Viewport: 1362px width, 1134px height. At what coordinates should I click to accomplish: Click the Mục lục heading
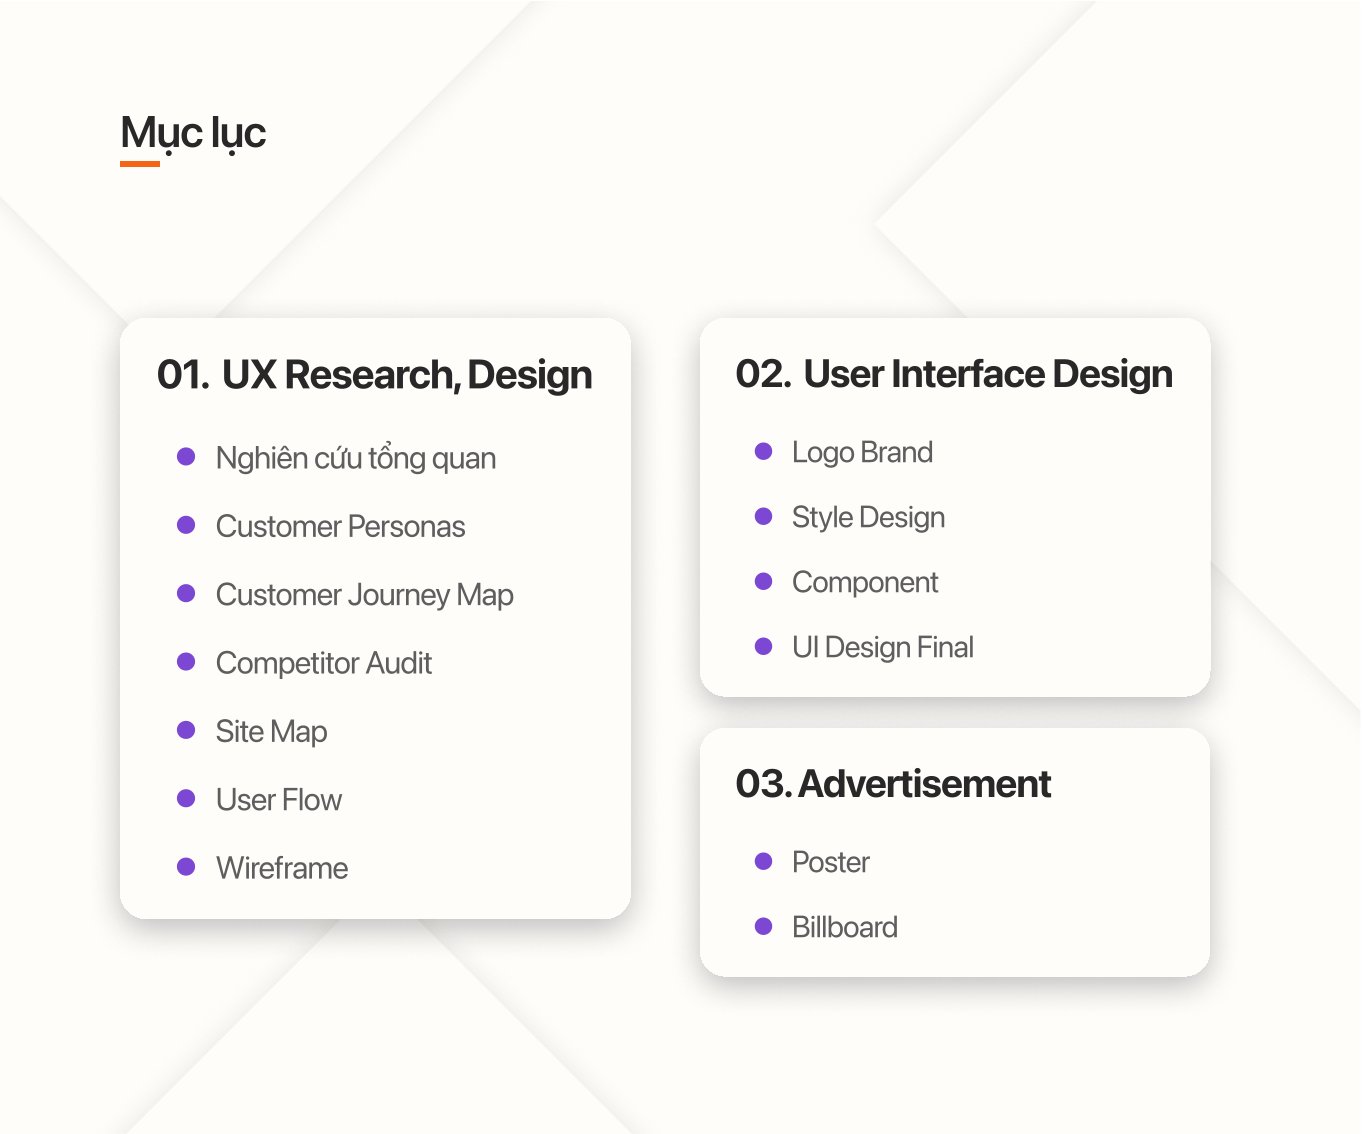(193, 134)
